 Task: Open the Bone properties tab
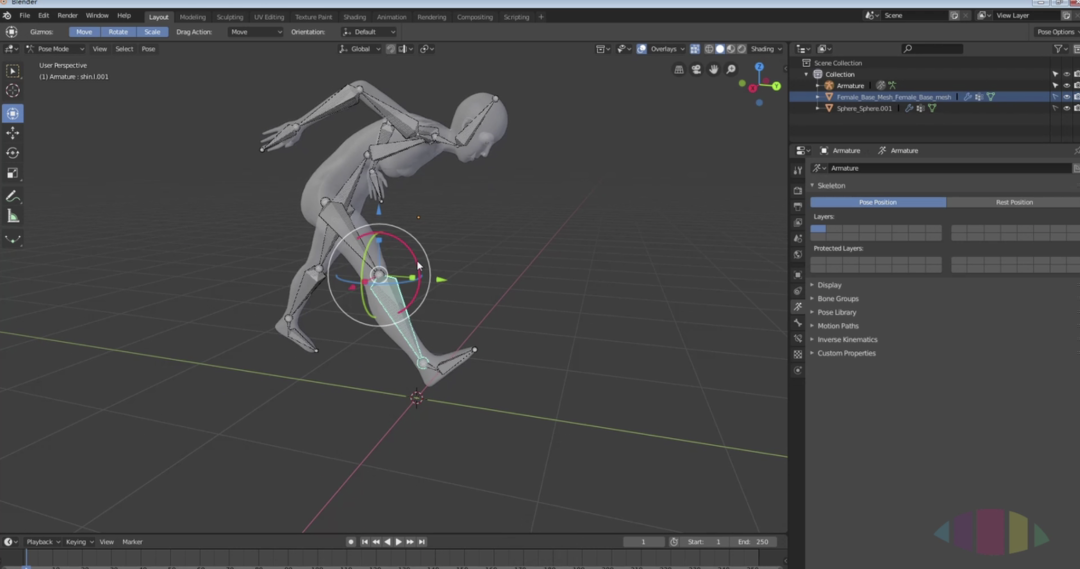(x=797, y=323)
